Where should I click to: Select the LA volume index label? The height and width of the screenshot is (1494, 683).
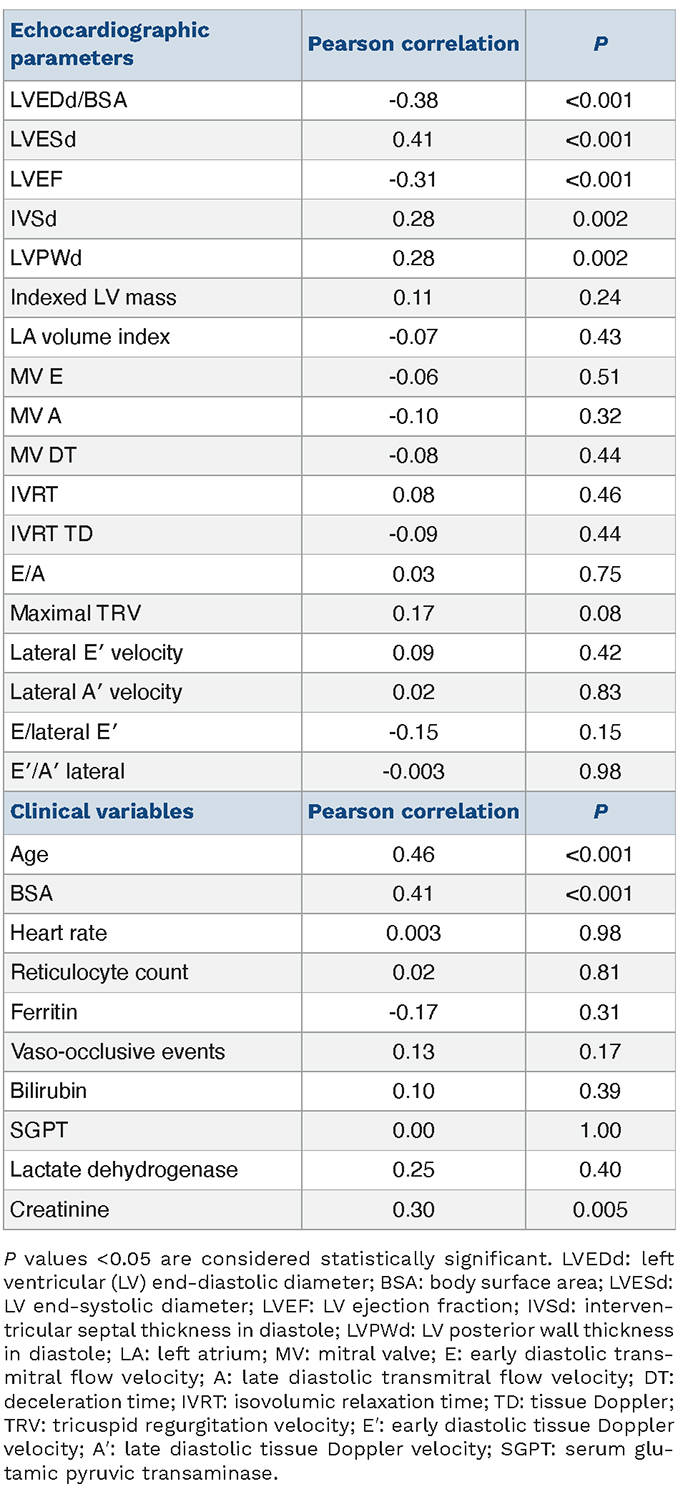[77, 338]
